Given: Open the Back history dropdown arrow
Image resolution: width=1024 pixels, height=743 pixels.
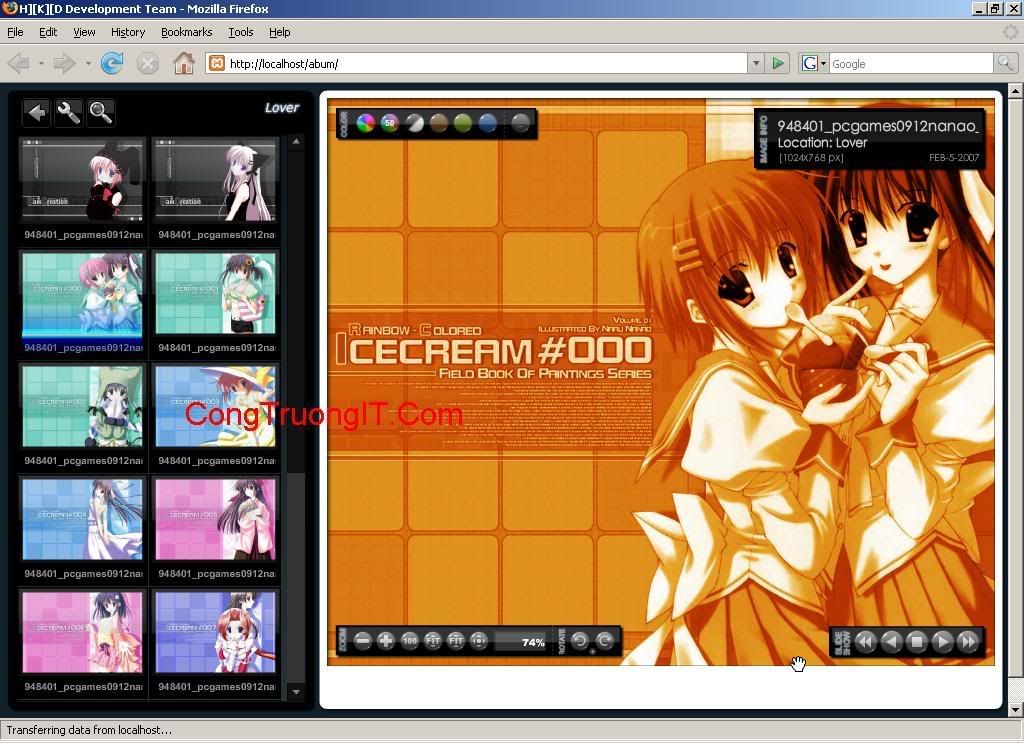Looking at the screenshot, I should 41,63.
